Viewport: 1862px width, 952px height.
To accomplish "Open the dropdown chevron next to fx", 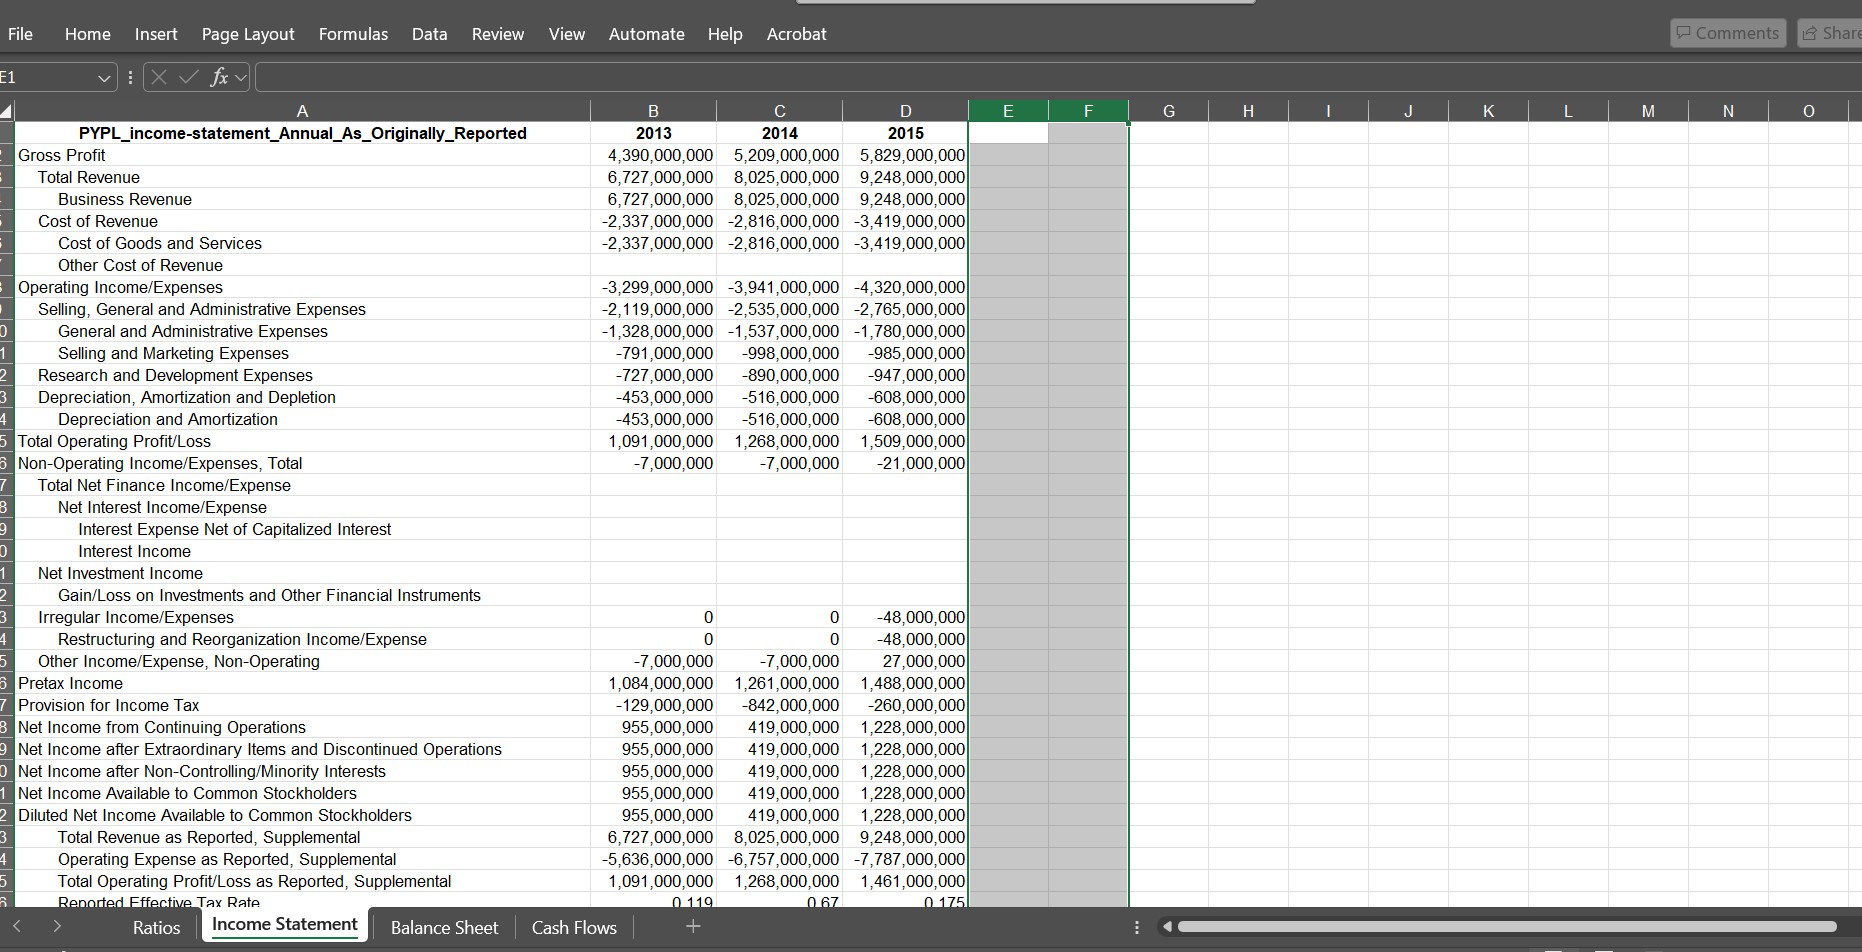I will coord(240,77).
